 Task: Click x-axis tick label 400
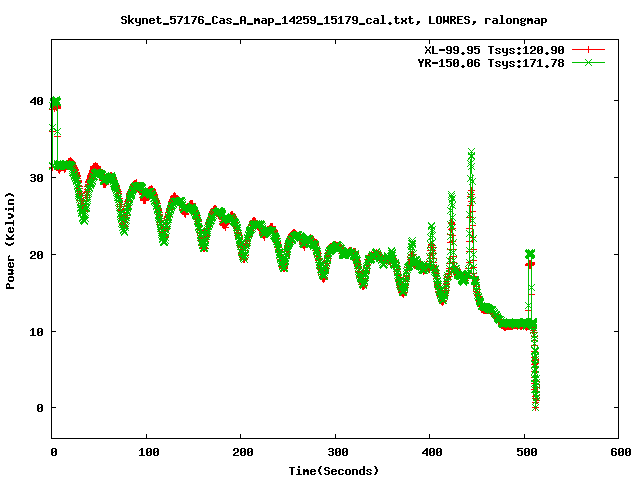pyautogui.click(x=432, y=452)
